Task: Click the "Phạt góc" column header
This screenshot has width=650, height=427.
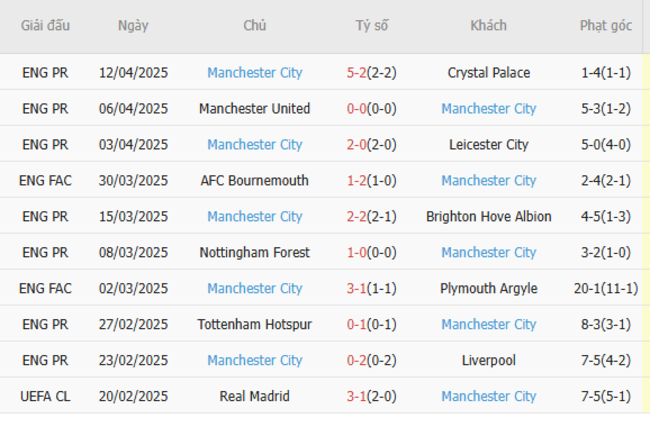Action: pyautogui.click(x=605, y=26)
